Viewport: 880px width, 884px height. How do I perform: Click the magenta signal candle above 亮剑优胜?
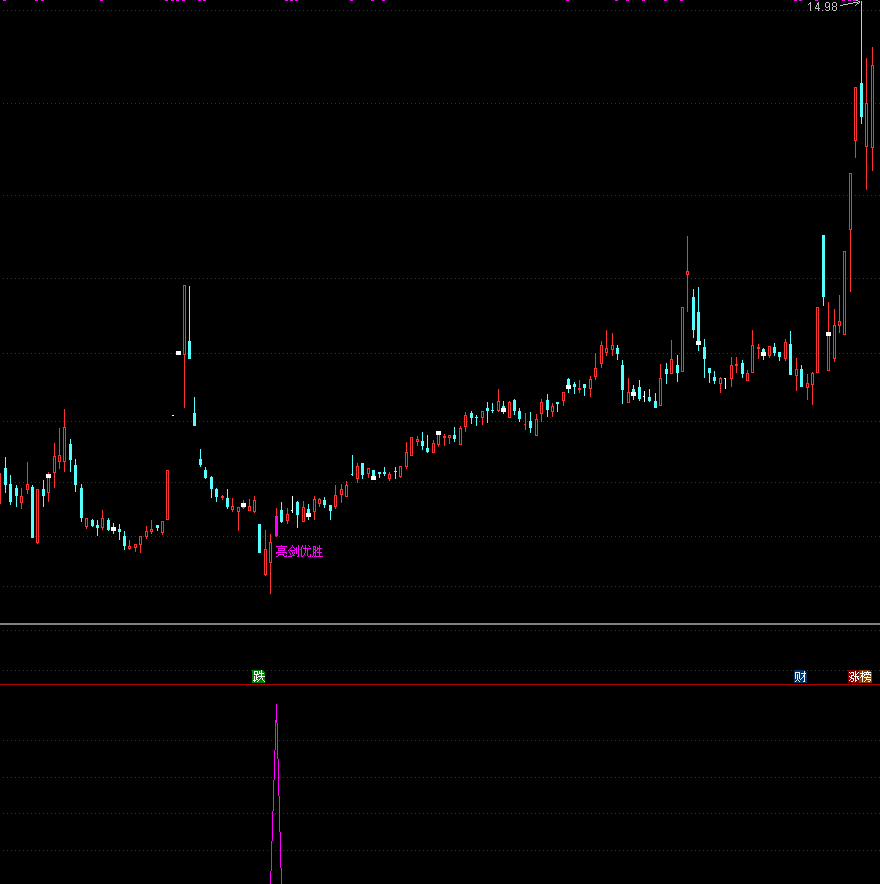[x=277, y=524]
